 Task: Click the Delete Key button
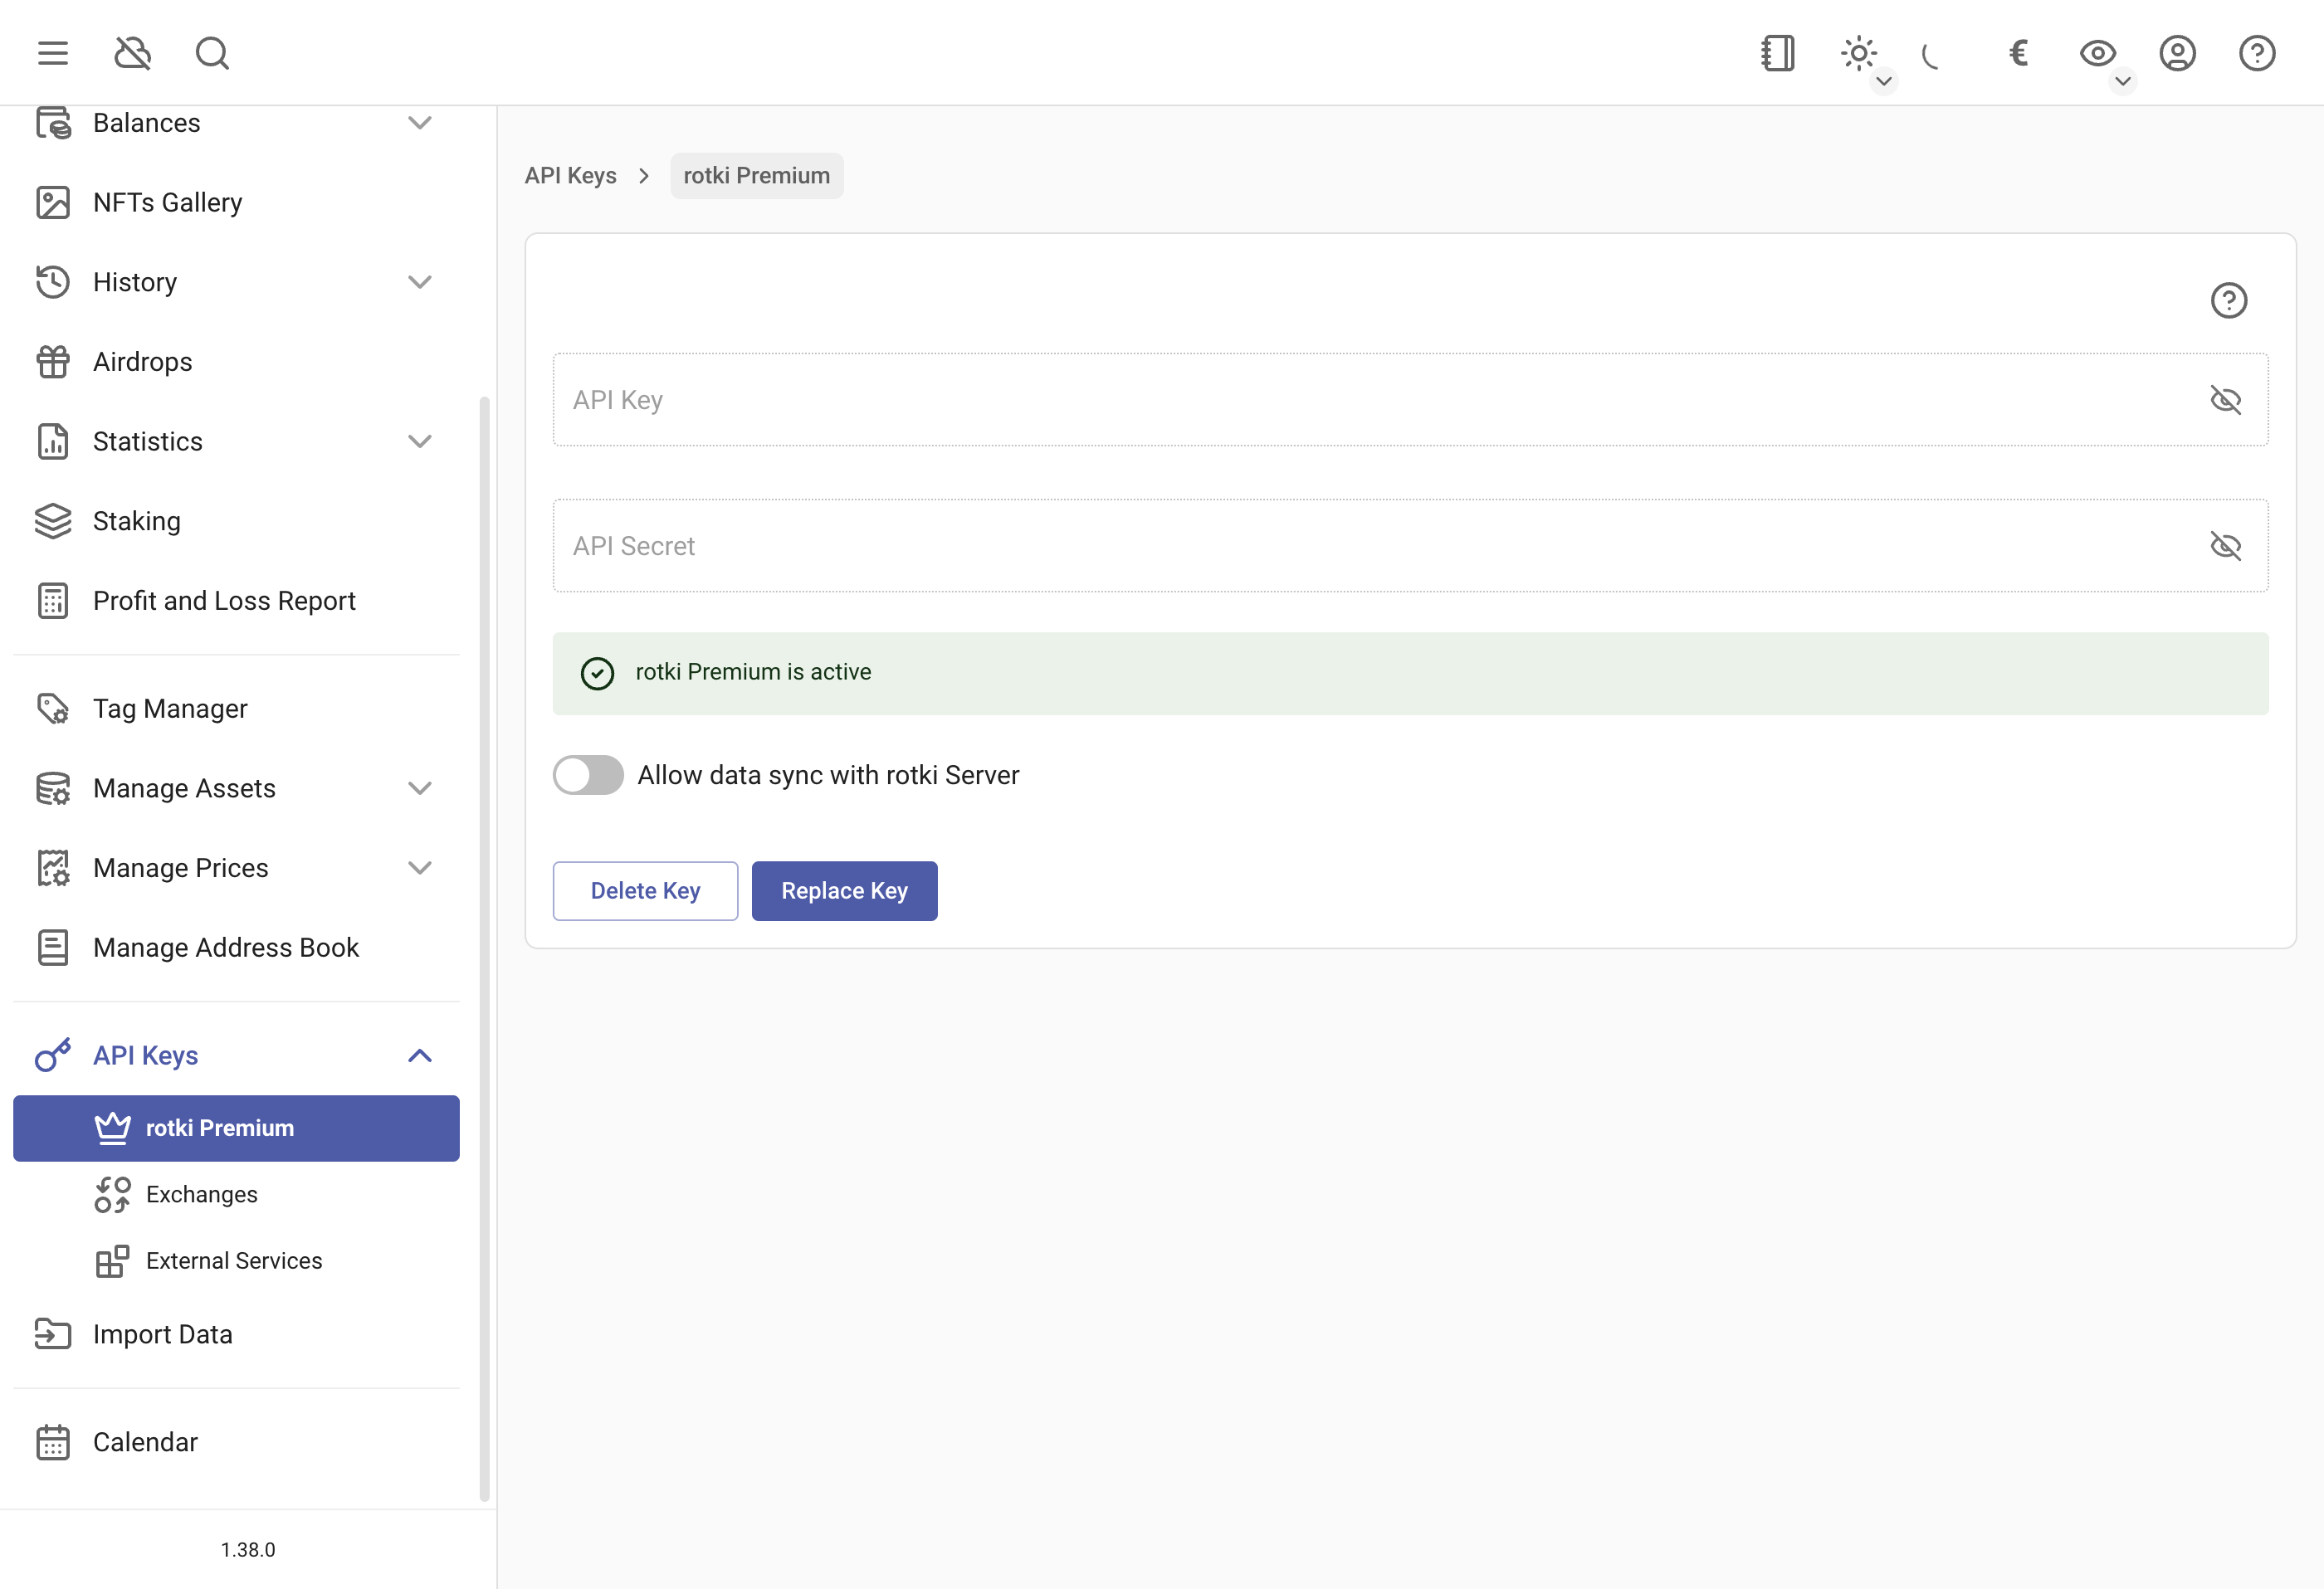point(645,891)
